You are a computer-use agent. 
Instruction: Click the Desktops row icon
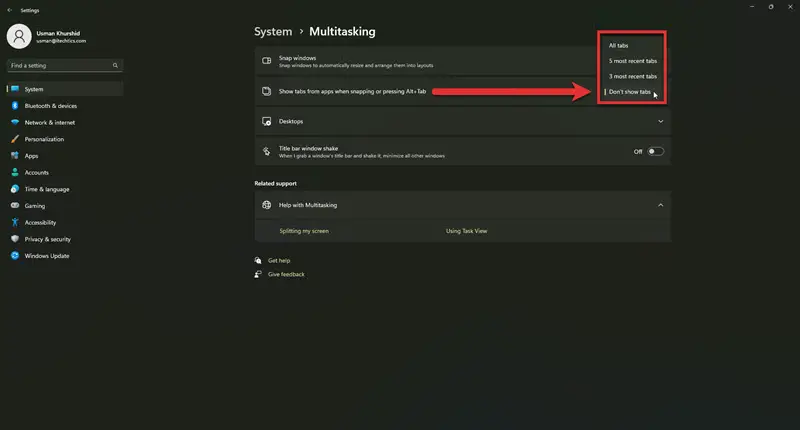coord(266,121)
